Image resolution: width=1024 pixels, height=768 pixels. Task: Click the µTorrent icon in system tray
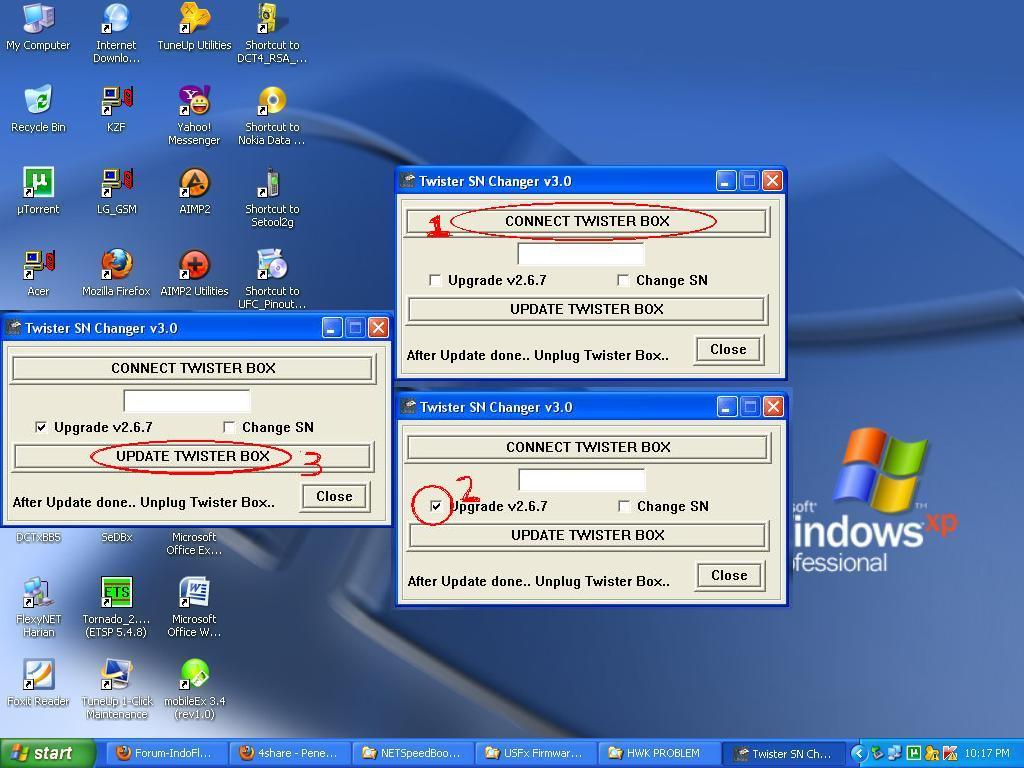point(914,753)
